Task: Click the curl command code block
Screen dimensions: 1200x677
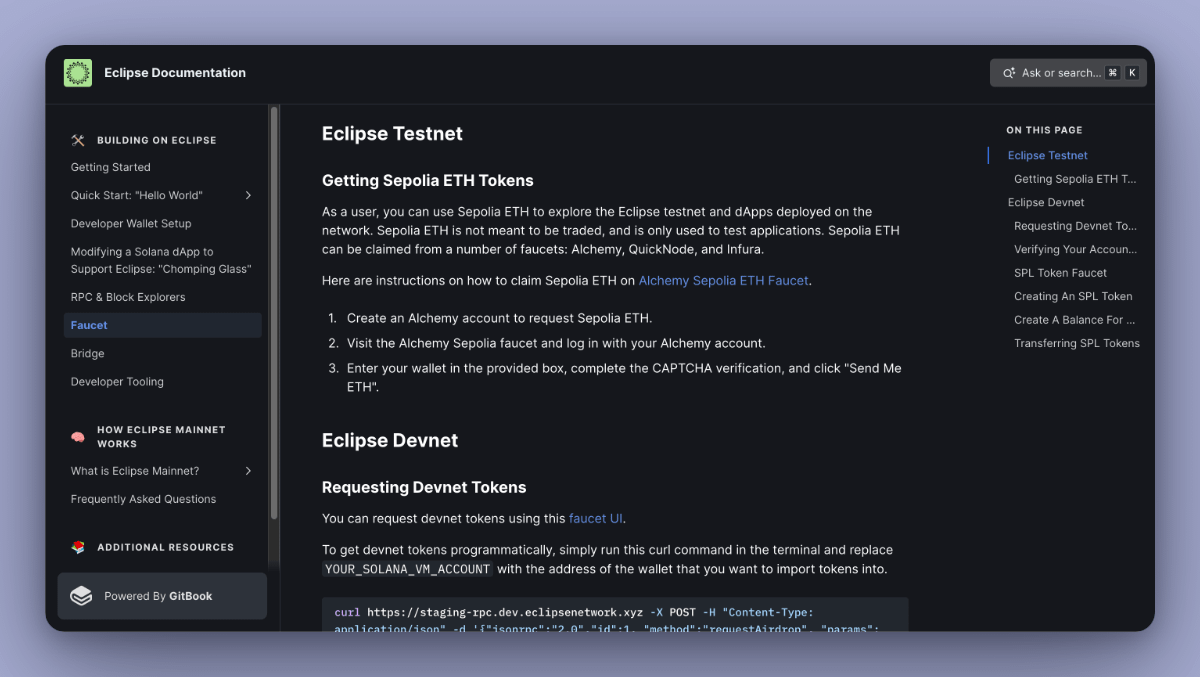Action: 615,615
